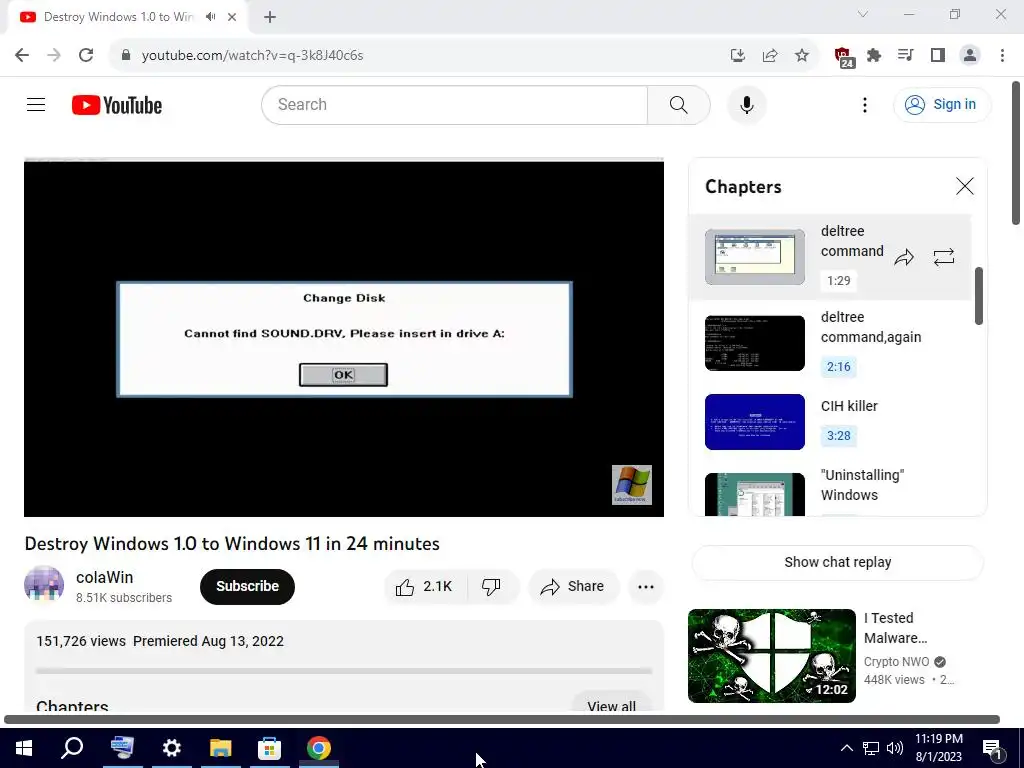Viewport: 1024px width, 768px height.
Task: Share this video
Action: click(573, 586)
